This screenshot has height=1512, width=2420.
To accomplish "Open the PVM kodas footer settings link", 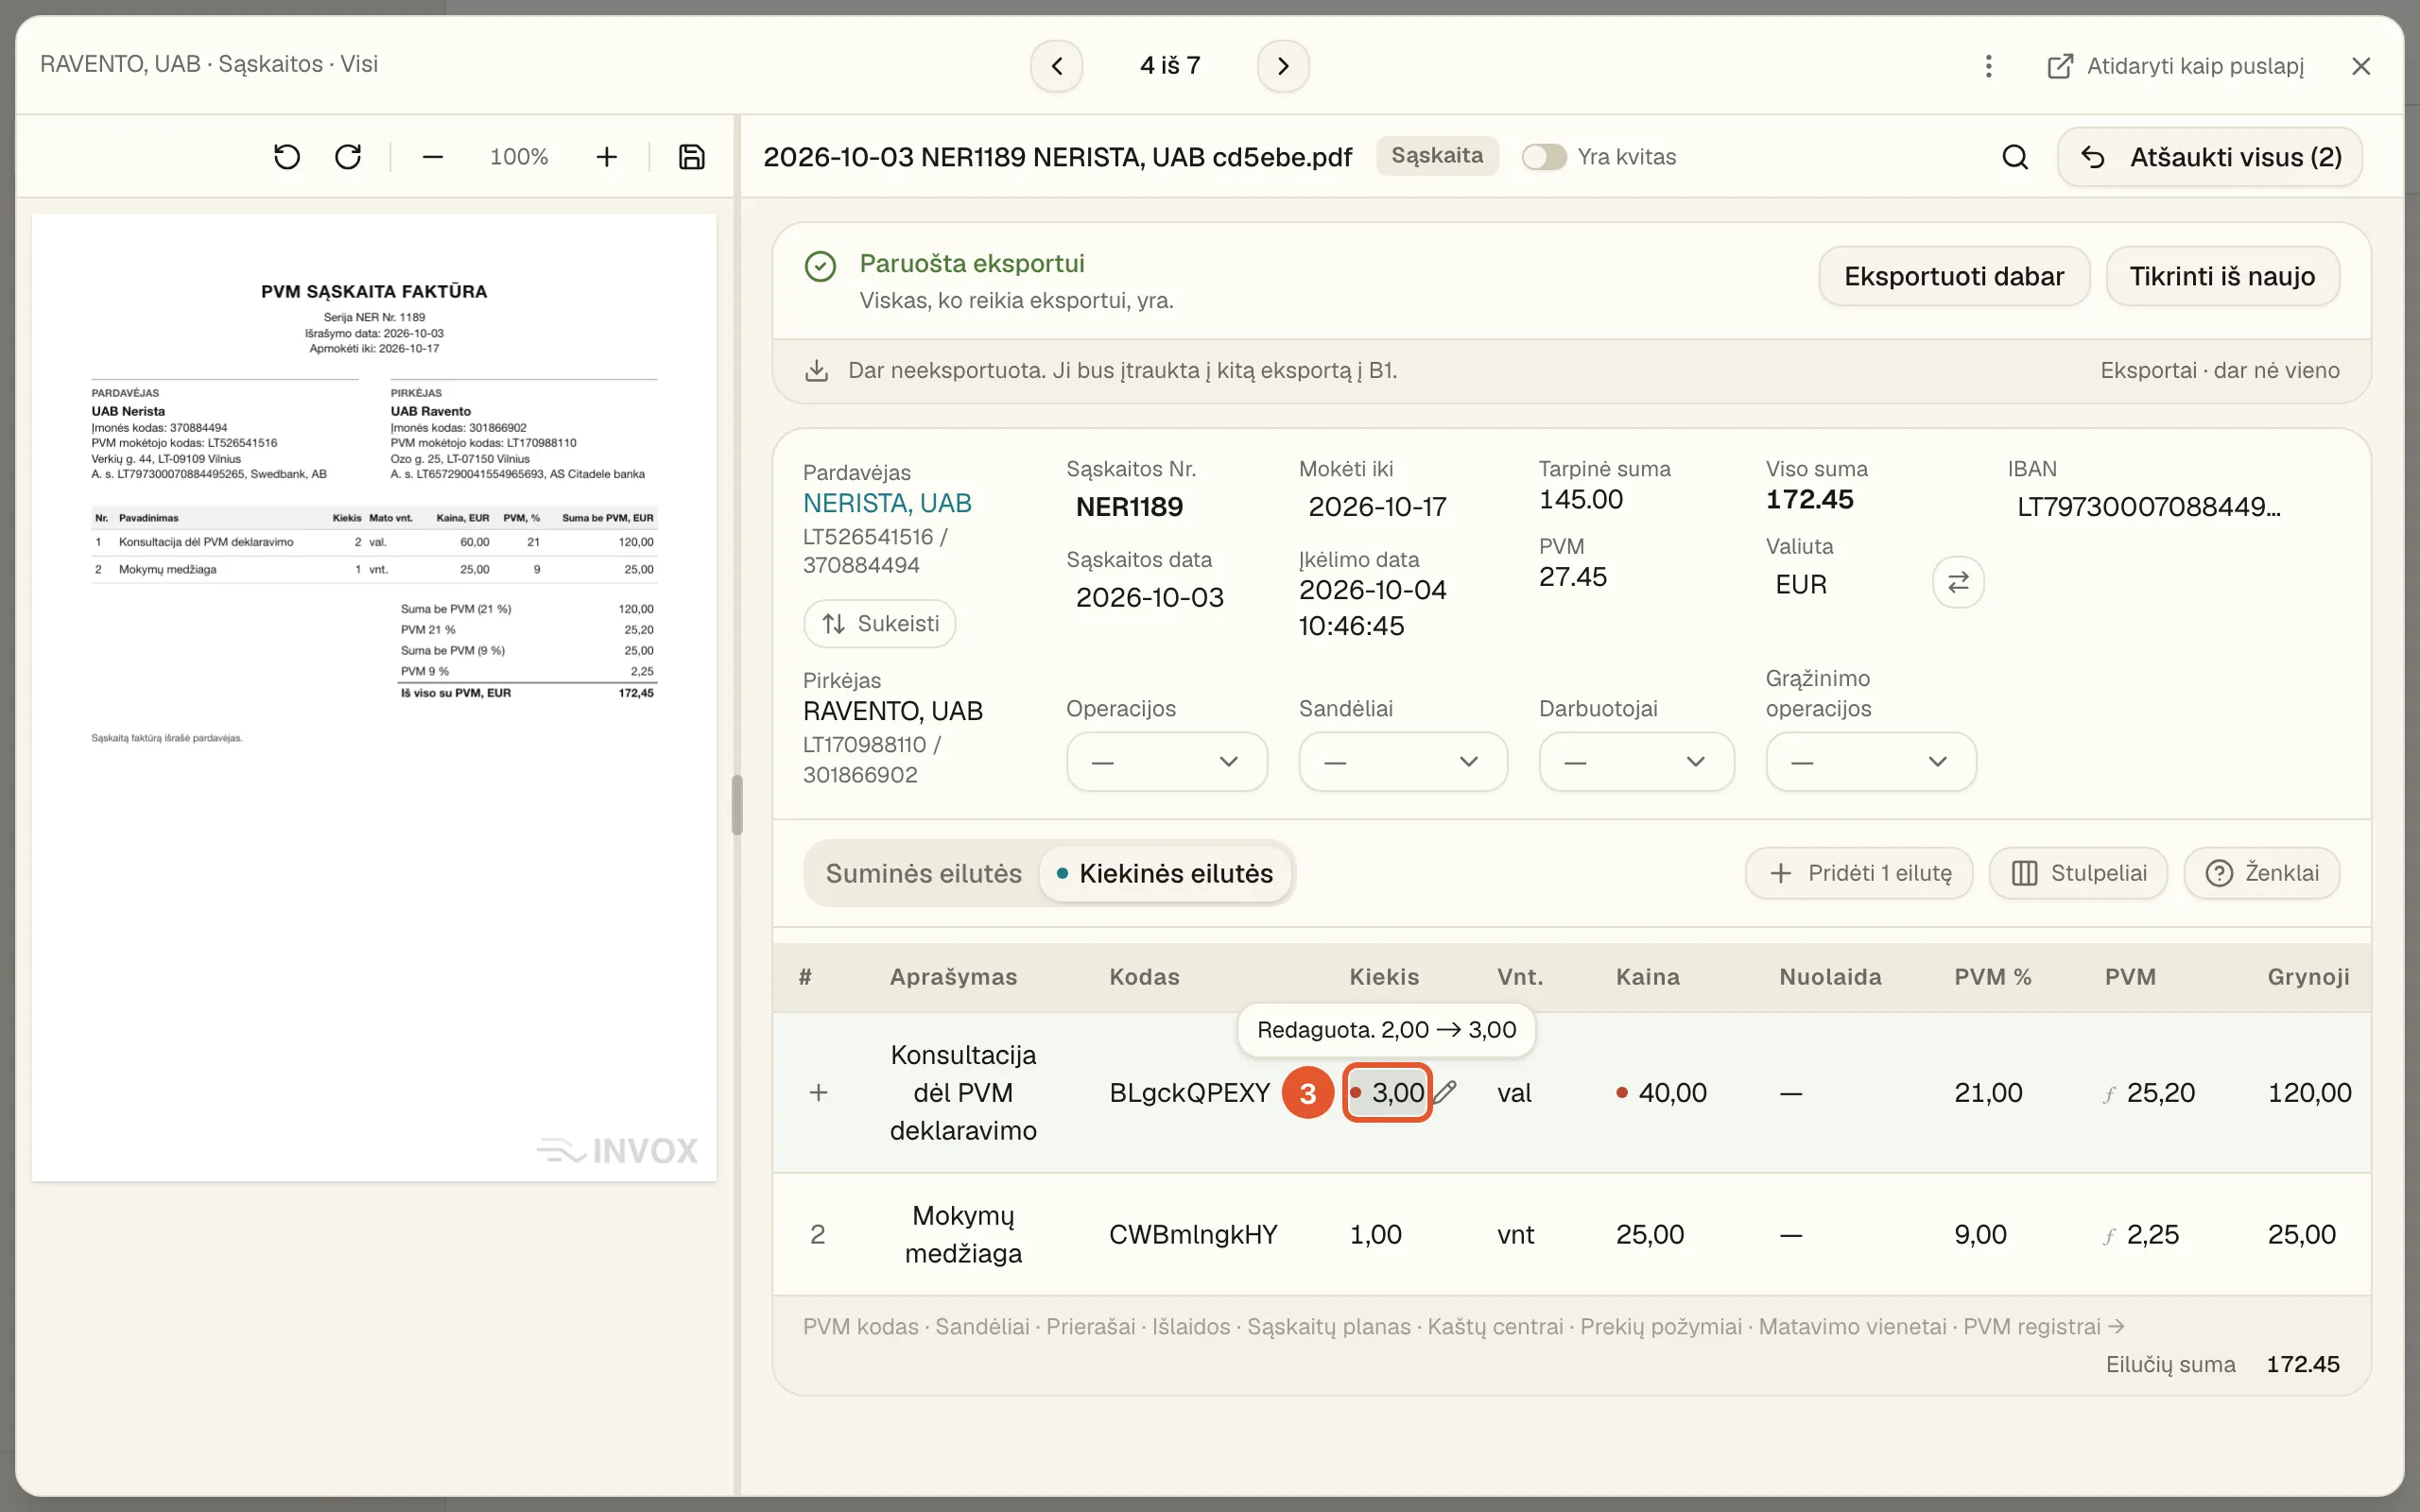I will pos(860,1327).
